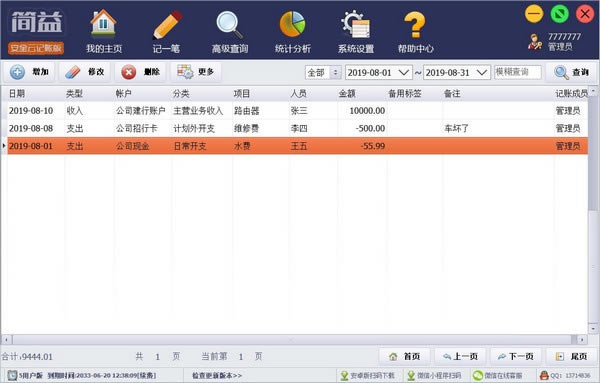The width and height of the screenshot is (600, 383).
Task: Sort by 类型 column header
Action: [x=74, y=94]
